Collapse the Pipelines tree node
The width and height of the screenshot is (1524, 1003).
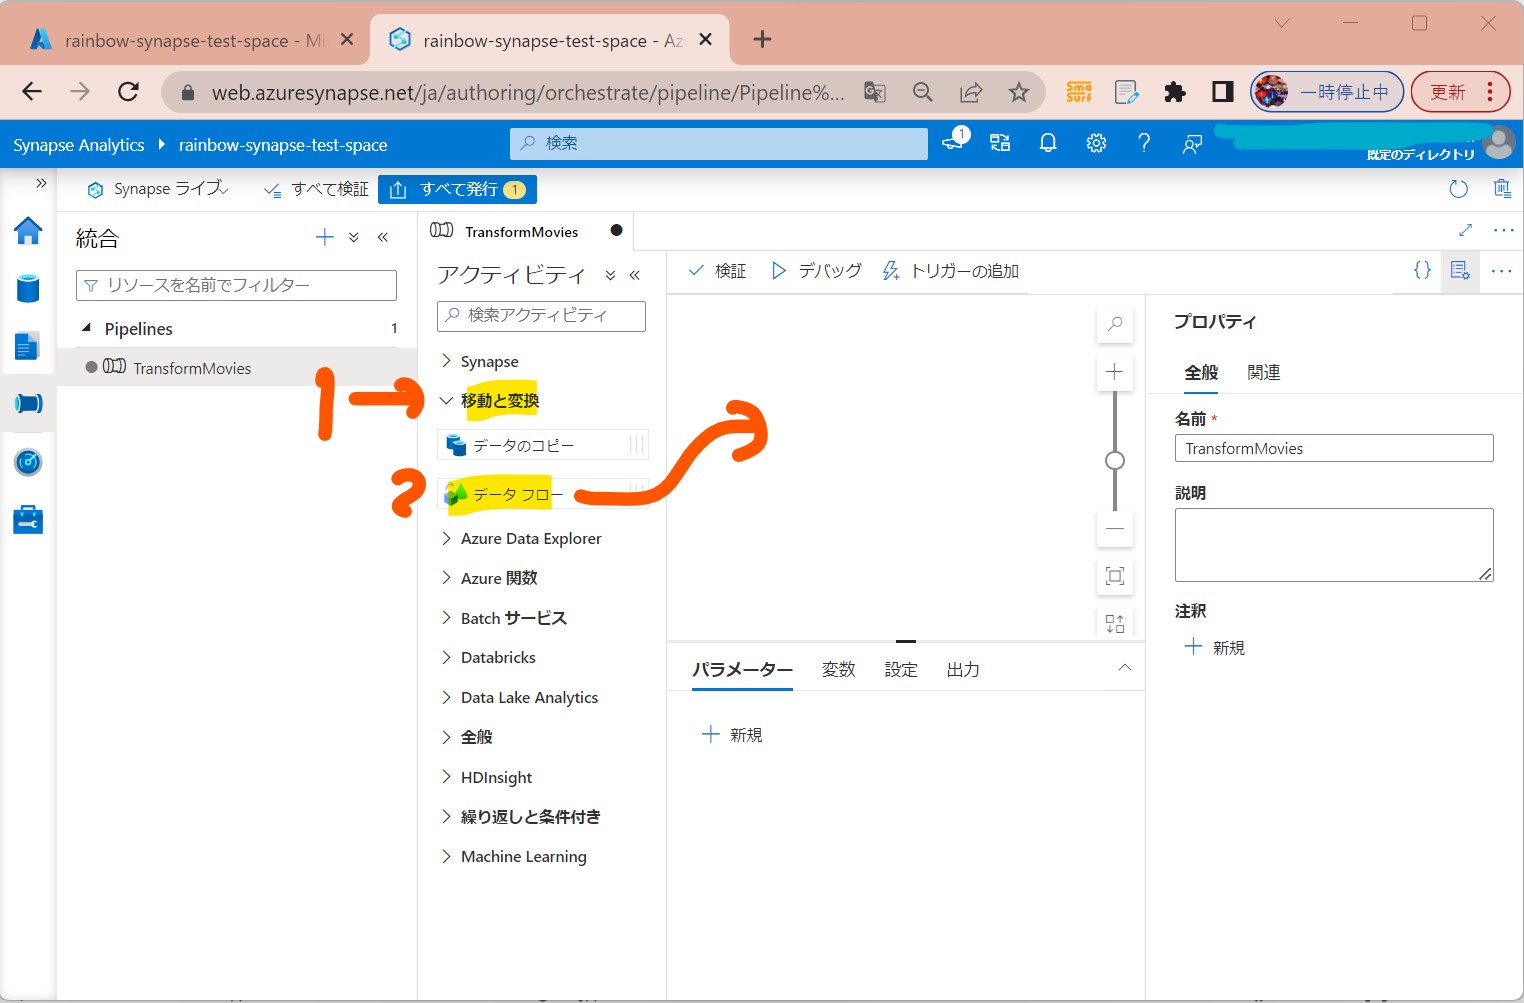pos(86,328)
